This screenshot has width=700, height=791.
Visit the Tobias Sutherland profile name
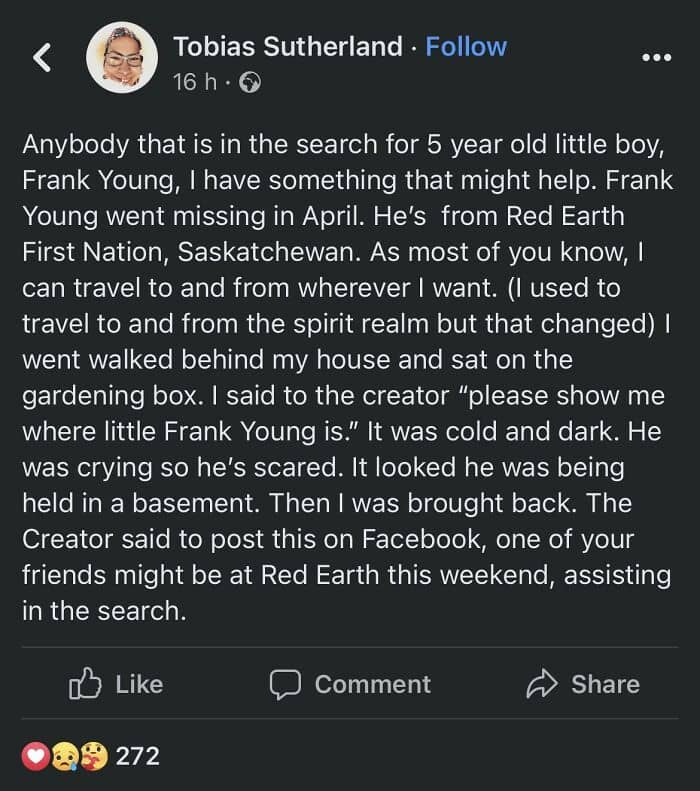(x=289, y=46)
